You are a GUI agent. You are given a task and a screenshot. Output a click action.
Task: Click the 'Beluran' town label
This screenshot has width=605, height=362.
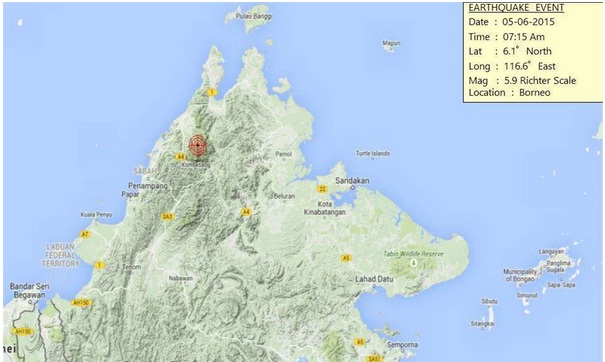284,196
